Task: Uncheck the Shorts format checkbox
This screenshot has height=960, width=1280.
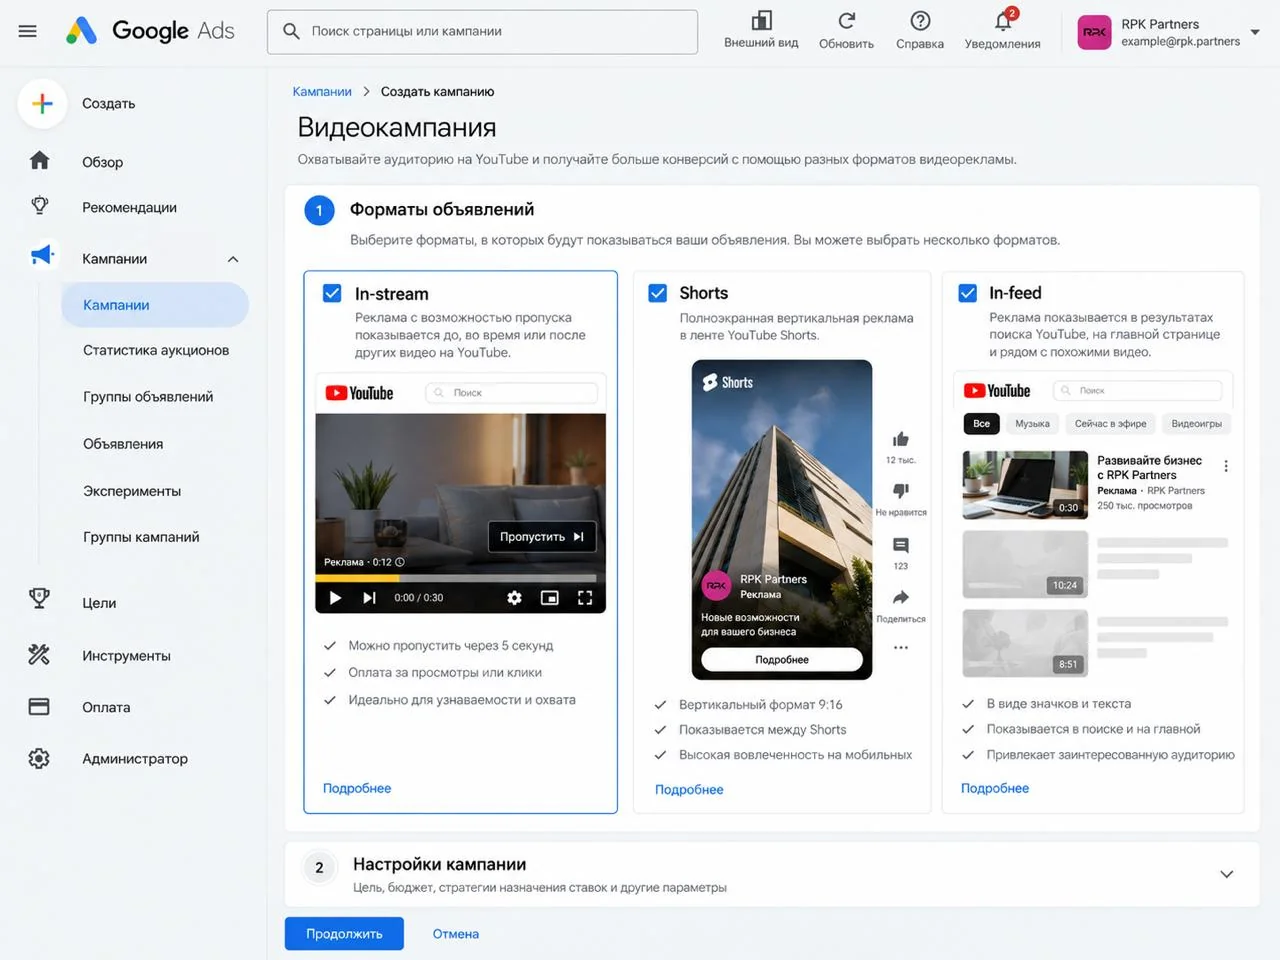Action: pos(657,293)
